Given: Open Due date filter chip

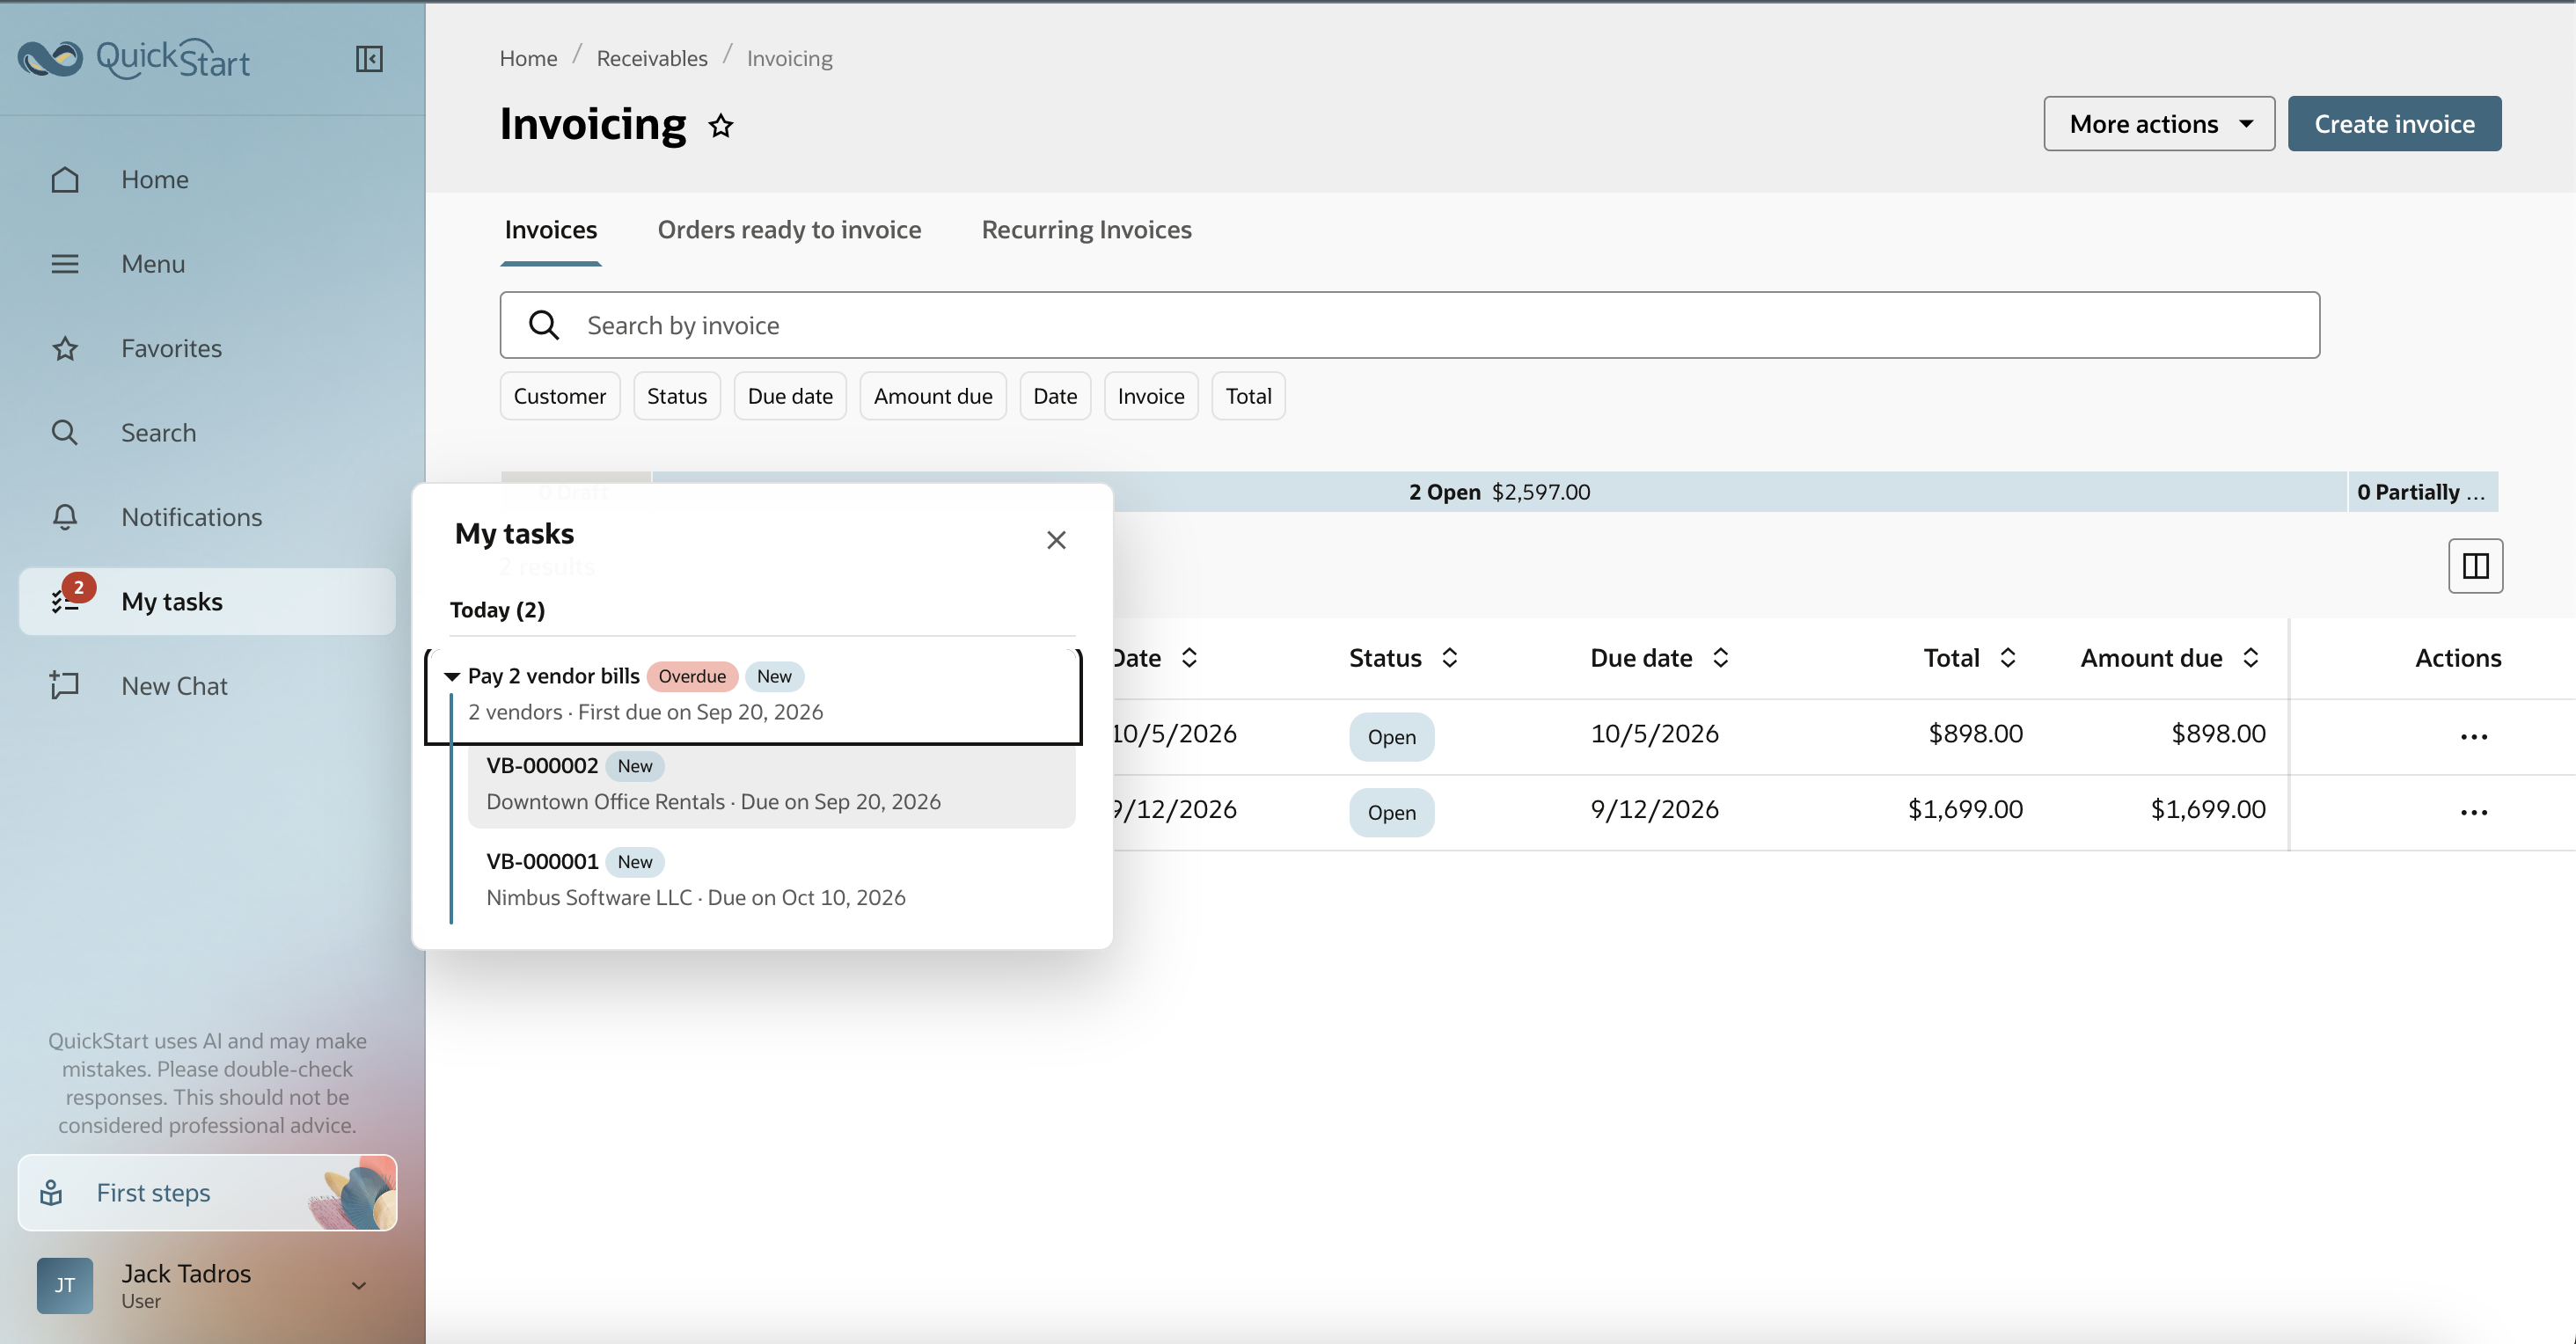Looking at the screenshot, I should 789,396.
